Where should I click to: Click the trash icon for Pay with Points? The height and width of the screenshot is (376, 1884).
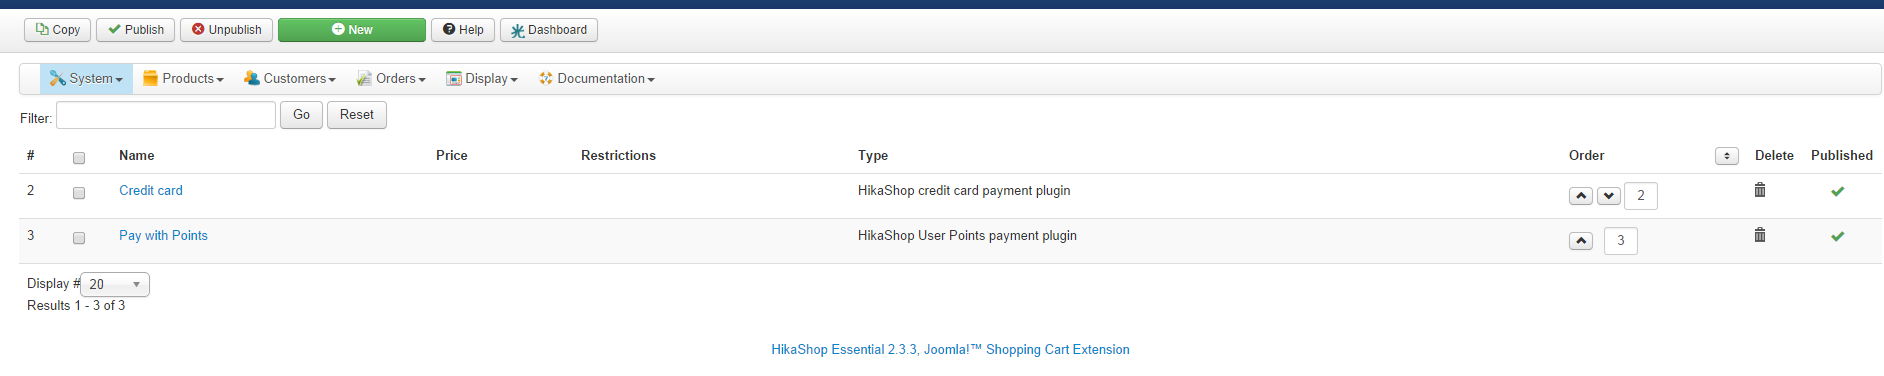click(1760, 235)
